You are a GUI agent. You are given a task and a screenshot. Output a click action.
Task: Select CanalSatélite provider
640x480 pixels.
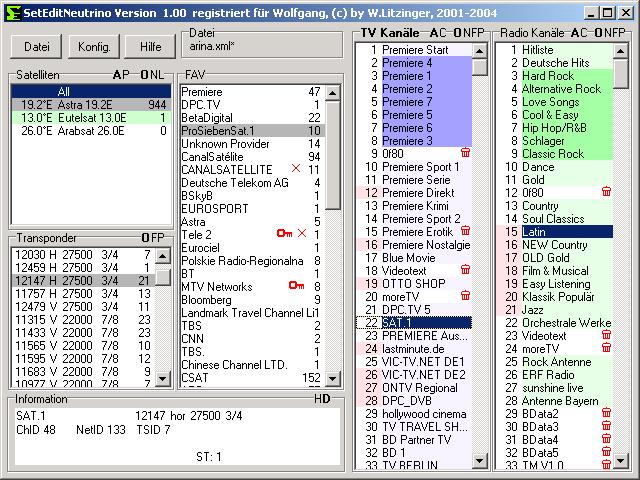(252, 157)
